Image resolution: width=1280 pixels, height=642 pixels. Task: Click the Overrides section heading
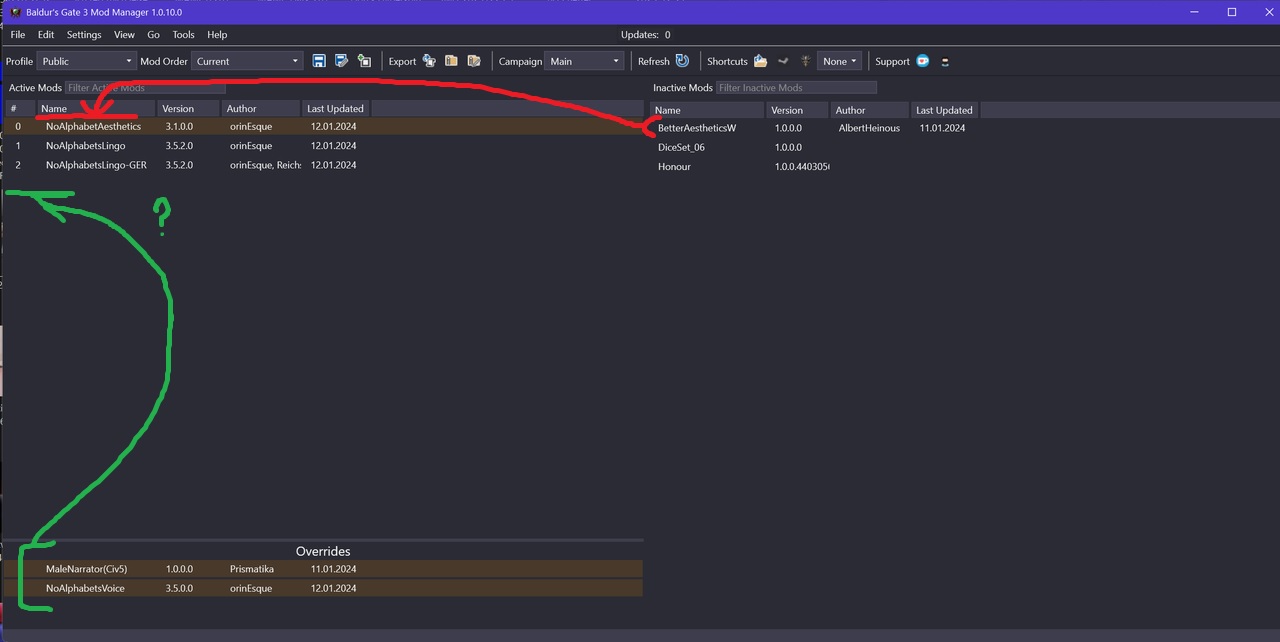coord(323,551)
